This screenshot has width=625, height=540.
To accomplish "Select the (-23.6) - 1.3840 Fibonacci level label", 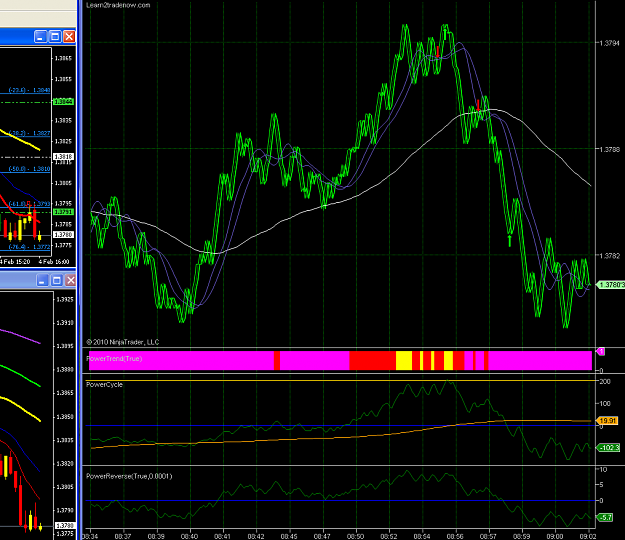I will 29,90.
